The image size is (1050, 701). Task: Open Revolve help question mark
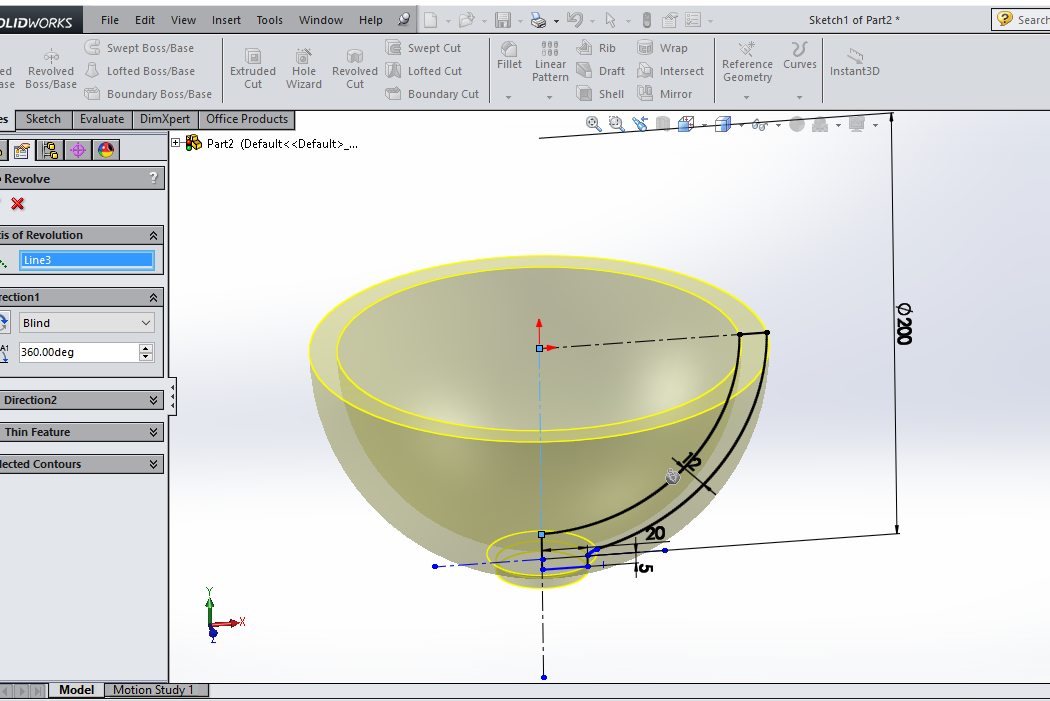[153, 177]
